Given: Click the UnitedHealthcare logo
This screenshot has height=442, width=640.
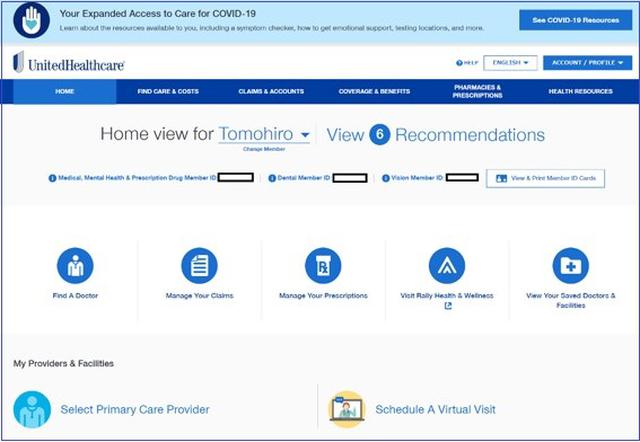Looking at the screenshot, I should (69, 62).
